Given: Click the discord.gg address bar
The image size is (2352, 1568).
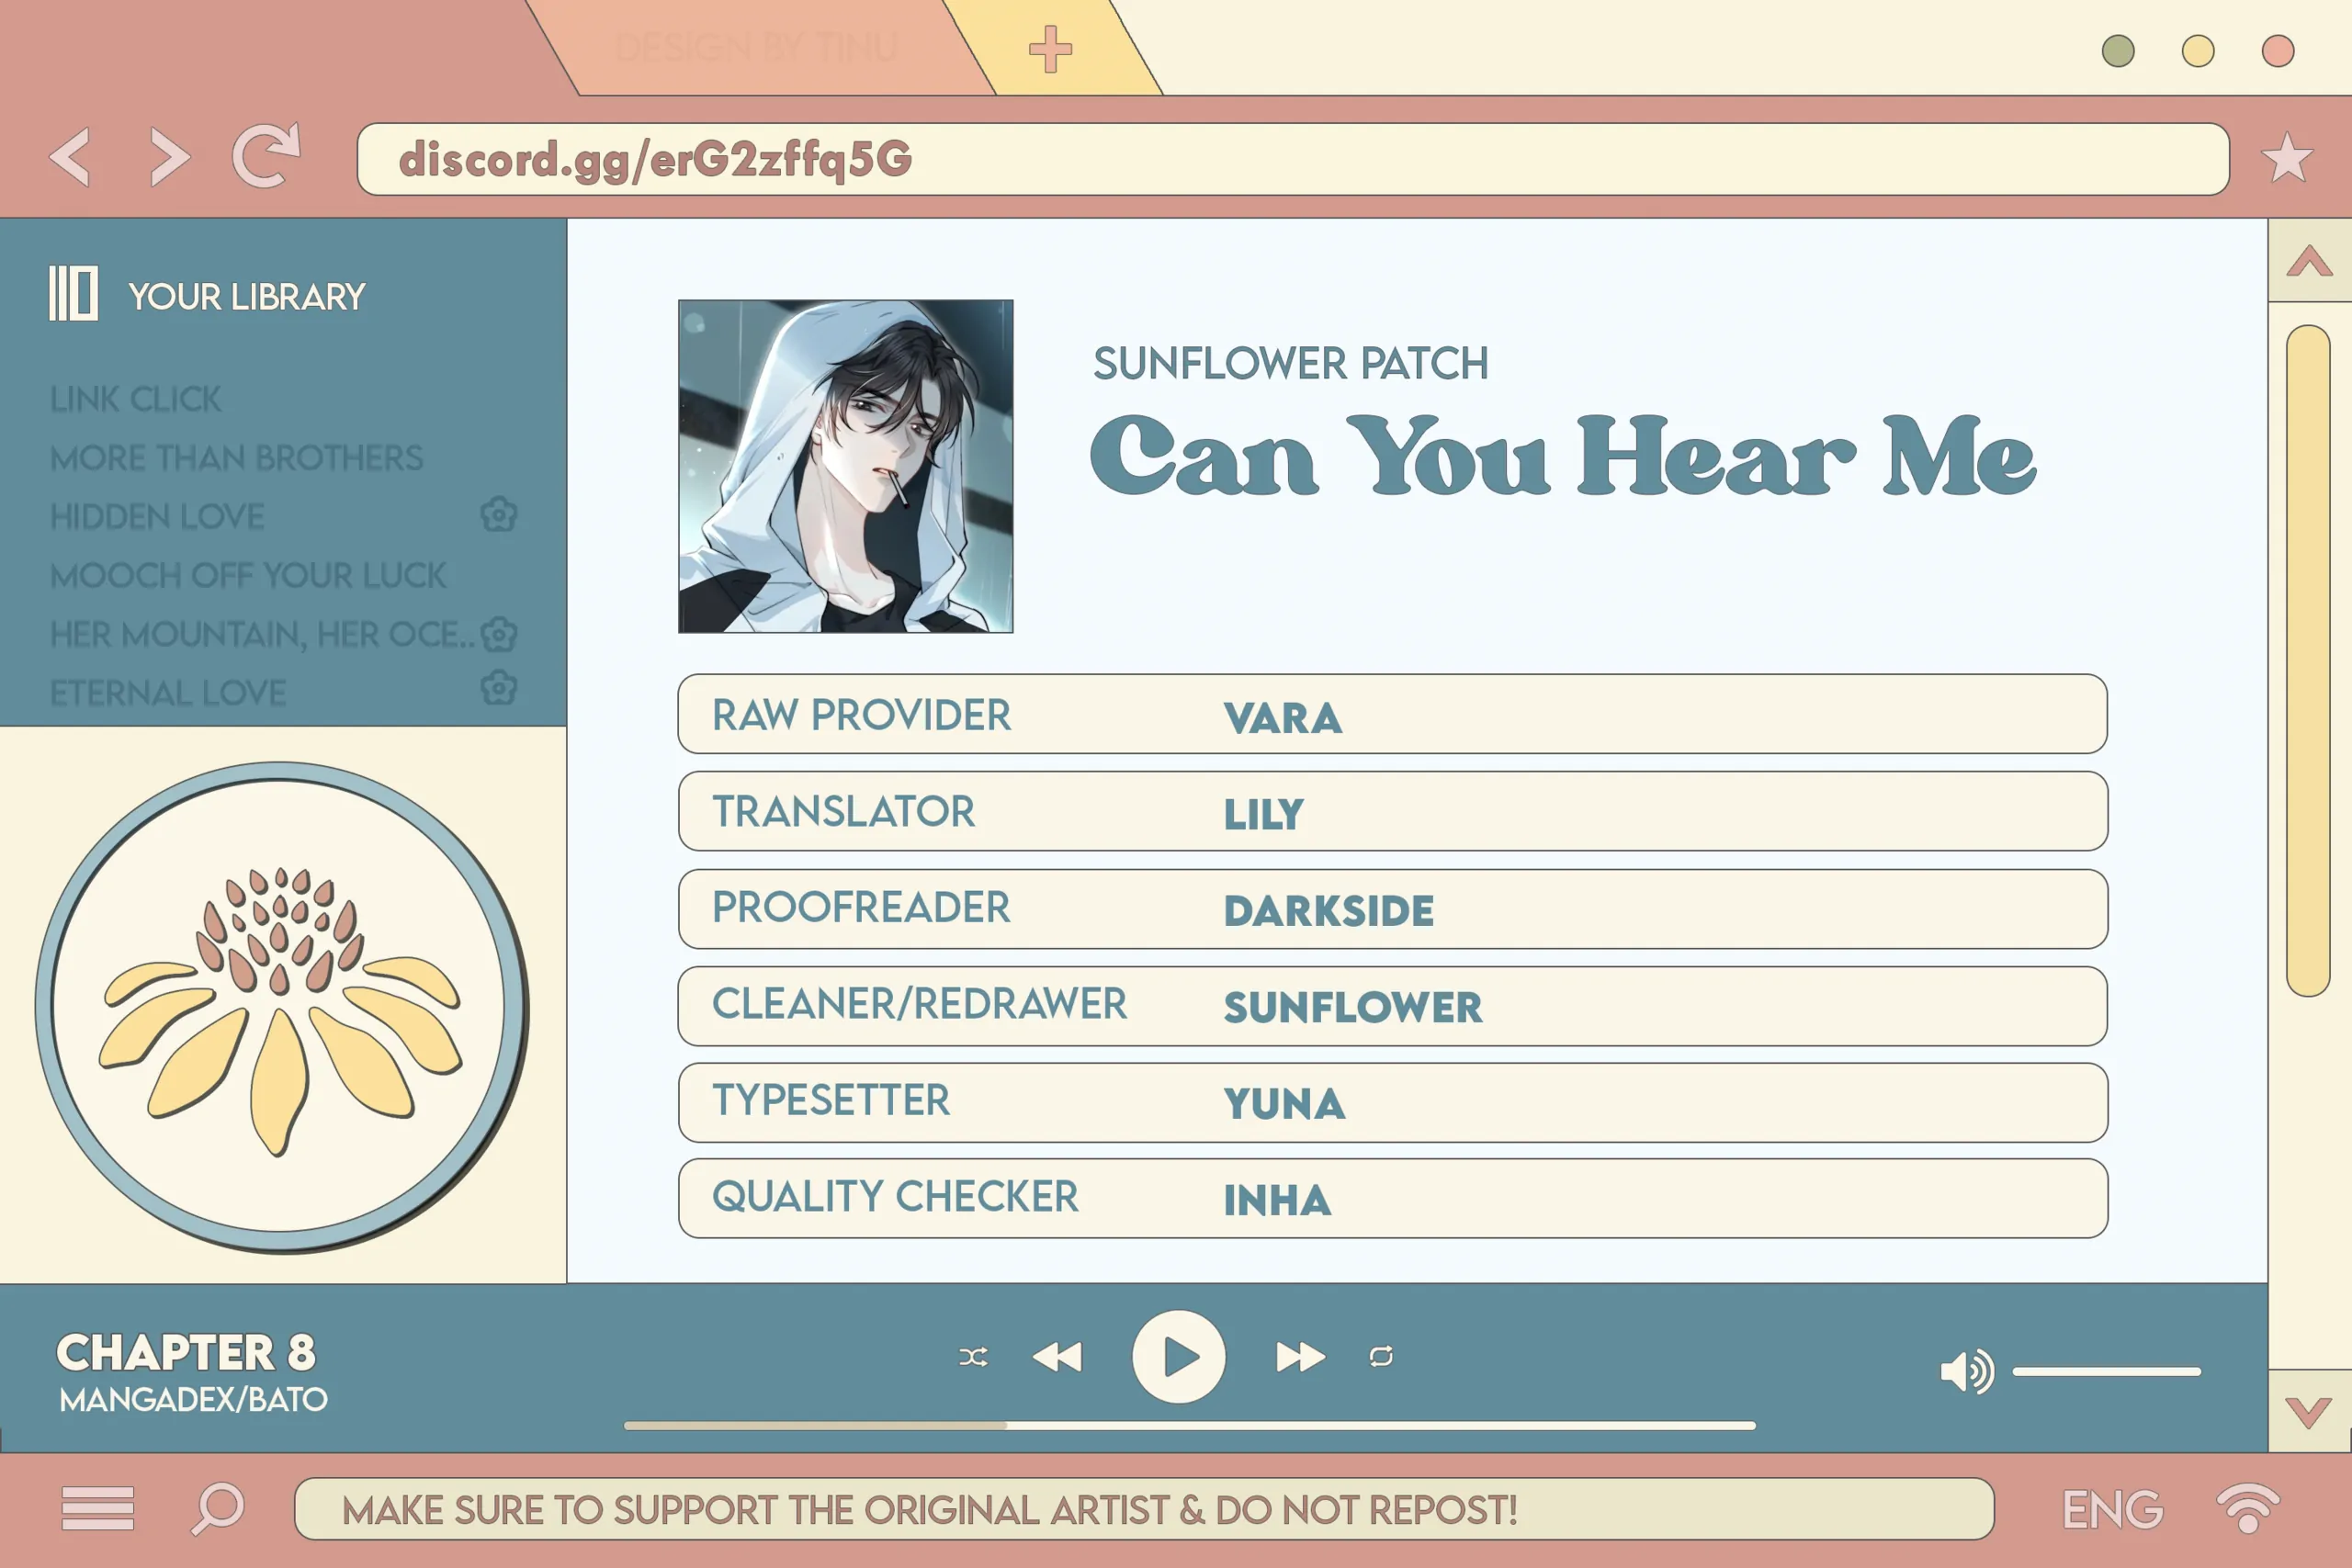Looking at the screenshot, I should 1292,159.
